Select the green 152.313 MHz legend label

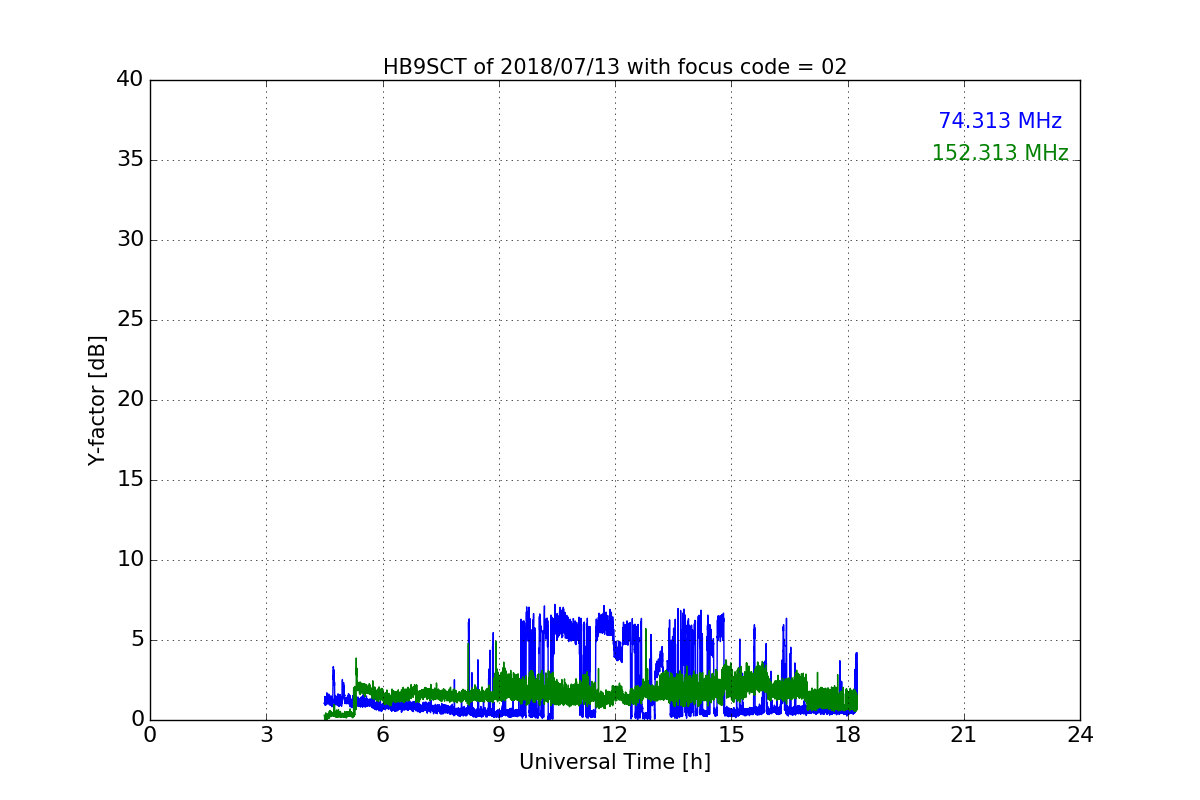pyautogui.click(x=1000, y=153)
